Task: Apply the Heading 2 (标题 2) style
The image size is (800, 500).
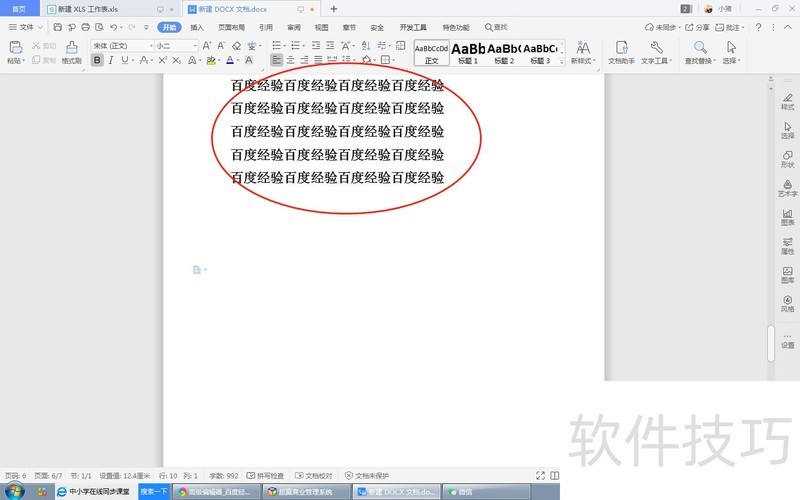Action: pos(504,53)
